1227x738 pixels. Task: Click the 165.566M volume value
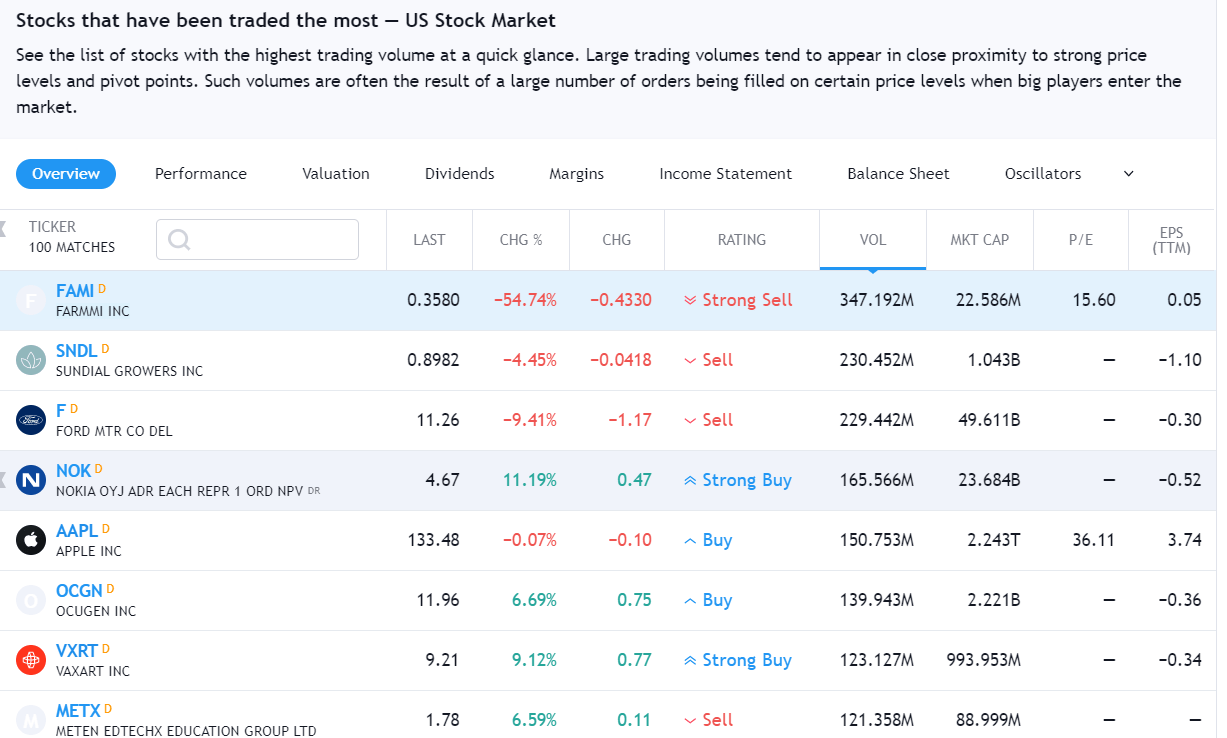(877, 480)
